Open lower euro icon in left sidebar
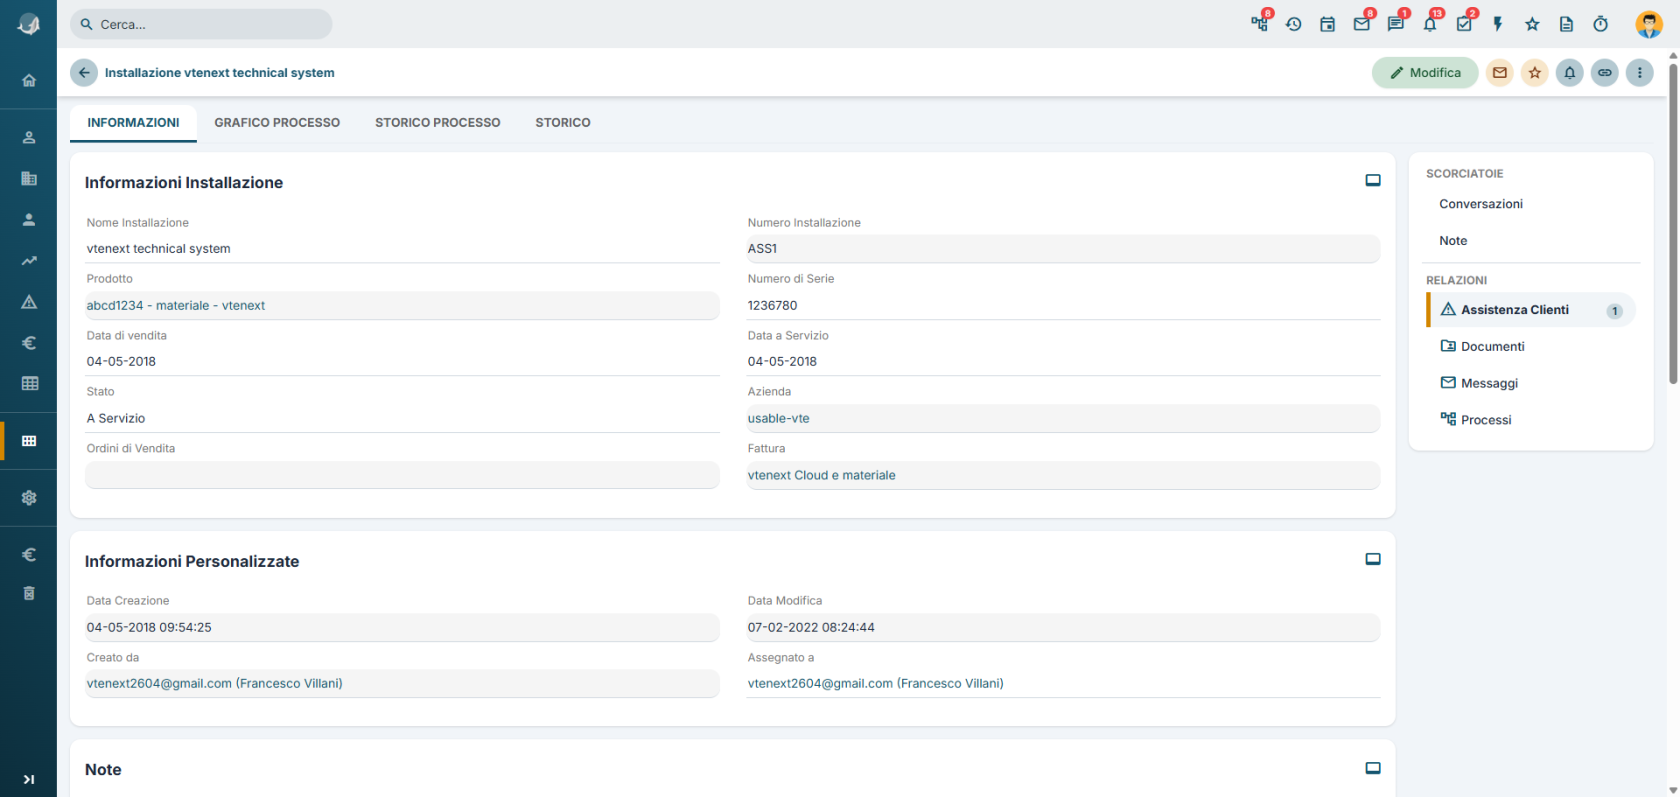Viewport: 1680px width, 797px height. 29,554
